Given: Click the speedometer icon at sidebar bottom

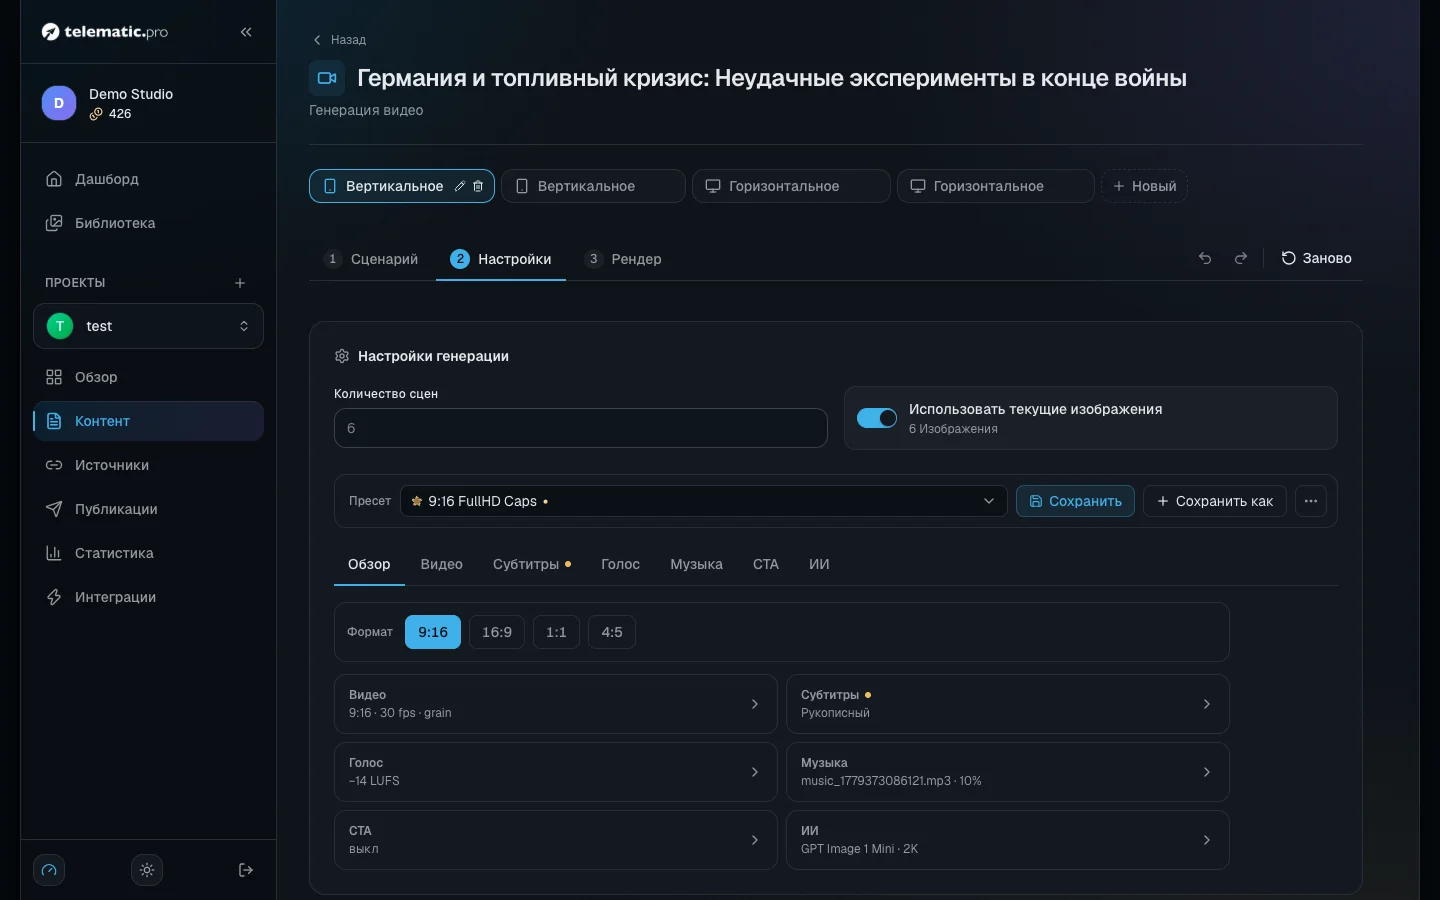Looking at the screenshot, I should [49, 870].
